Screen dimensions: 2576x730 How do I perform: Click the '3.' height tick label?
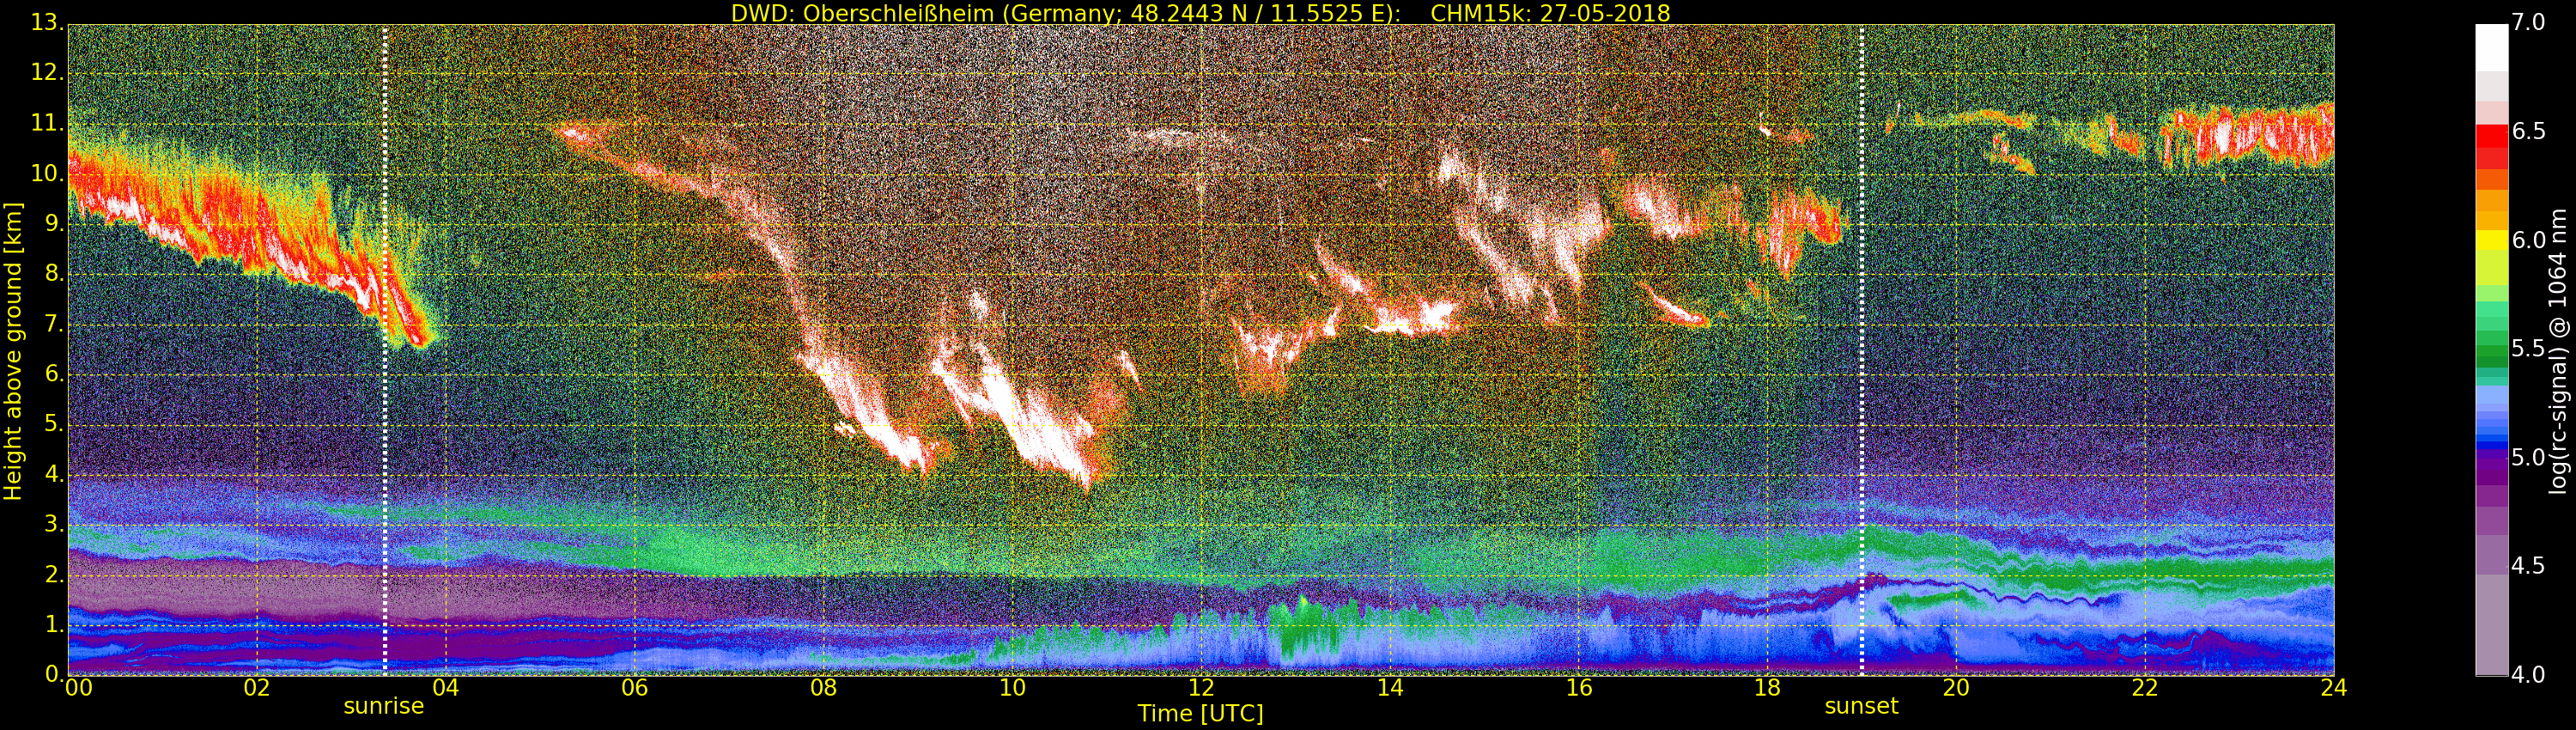(53, 524)
